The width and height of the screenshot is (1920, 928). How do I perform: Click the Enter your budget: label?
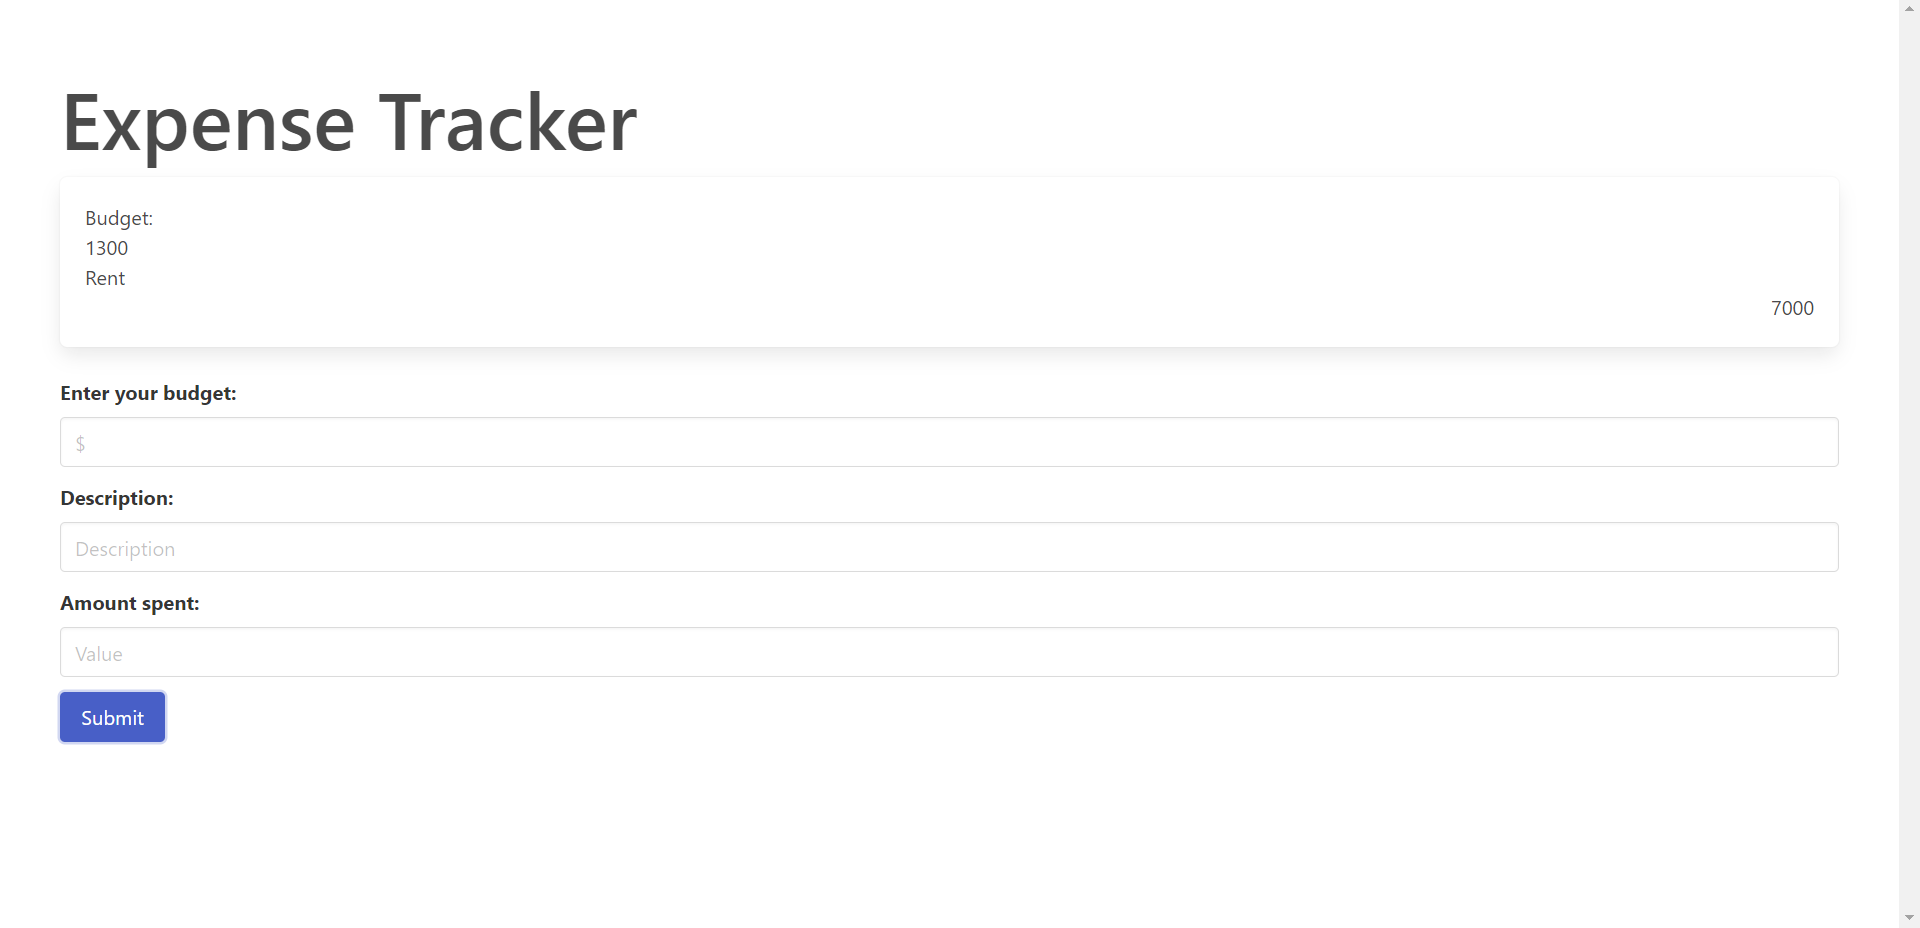click(x=148, y=393)
